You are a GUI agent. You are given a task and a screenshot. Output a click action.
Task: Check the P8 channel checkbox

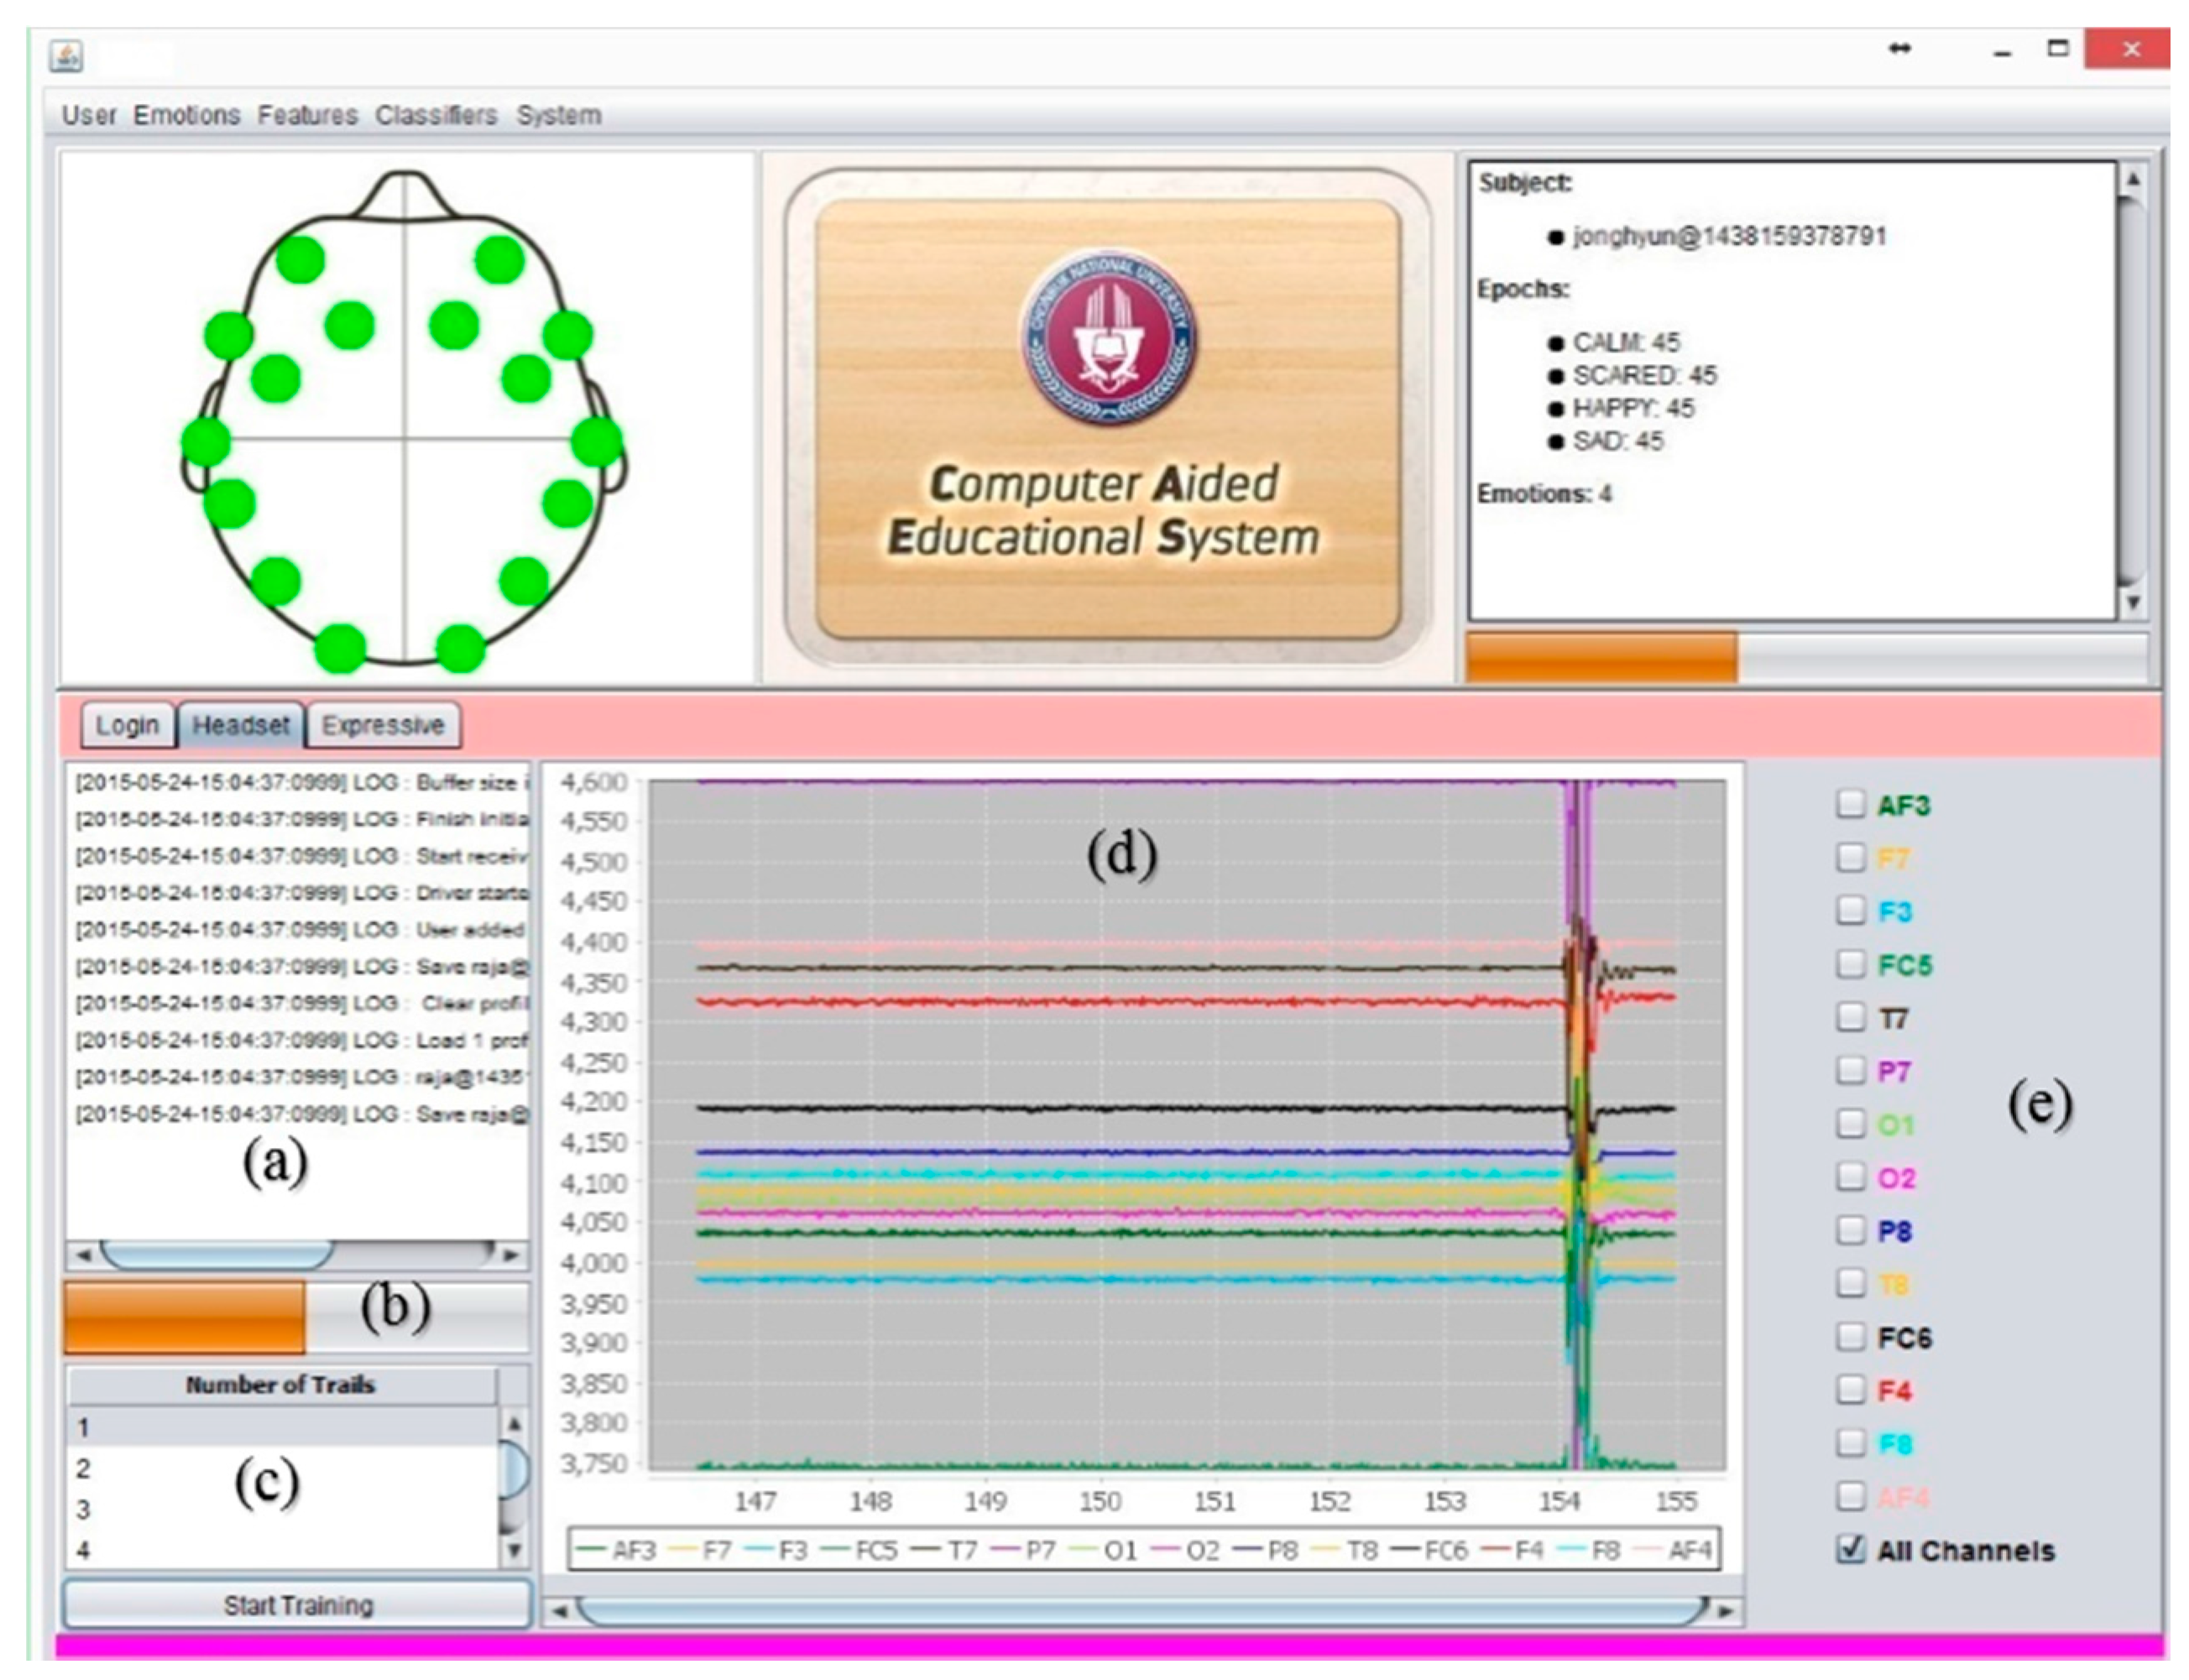point(1851,1229)
